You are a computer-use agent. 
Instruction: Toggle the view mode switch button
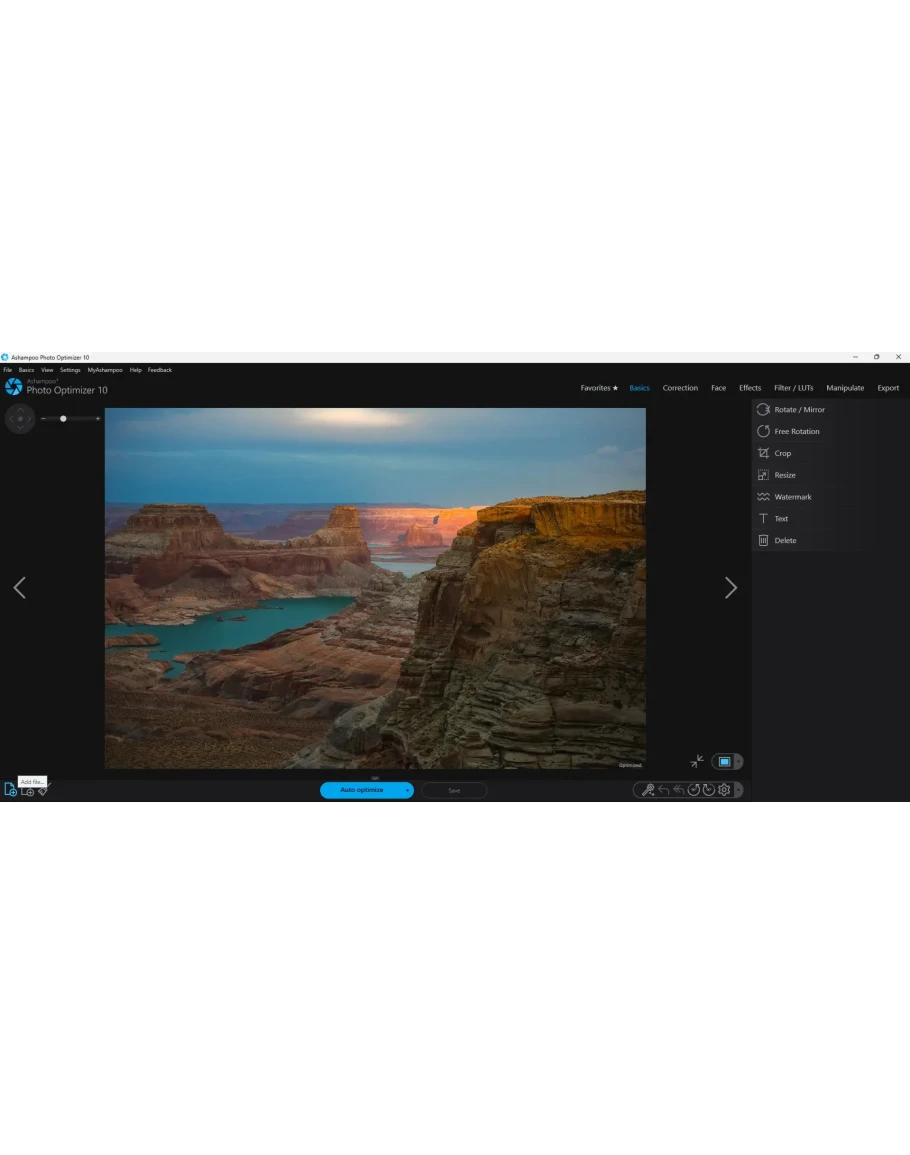(x=724, y=762)
